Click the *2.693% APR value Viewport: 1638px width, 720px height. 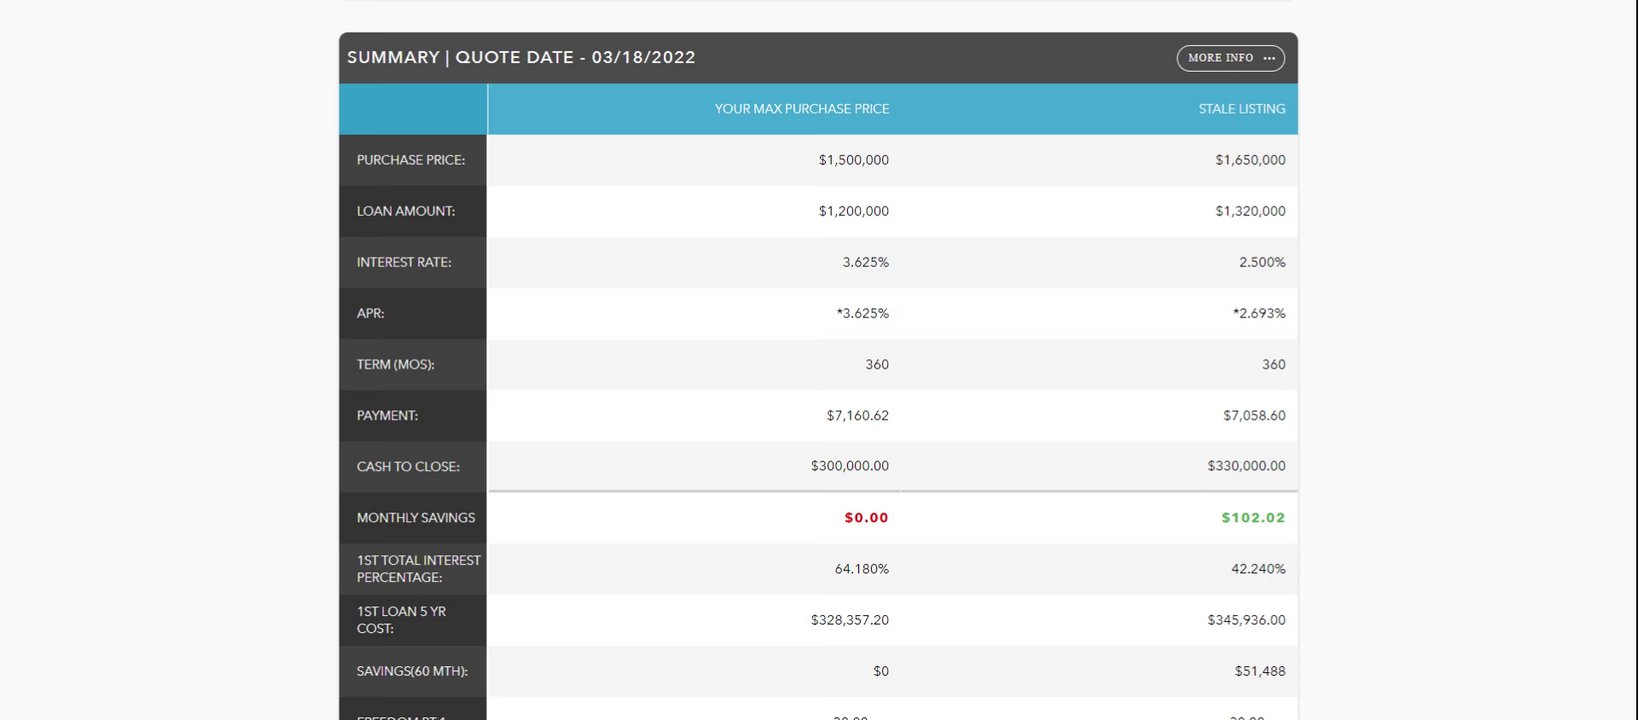1259,313
